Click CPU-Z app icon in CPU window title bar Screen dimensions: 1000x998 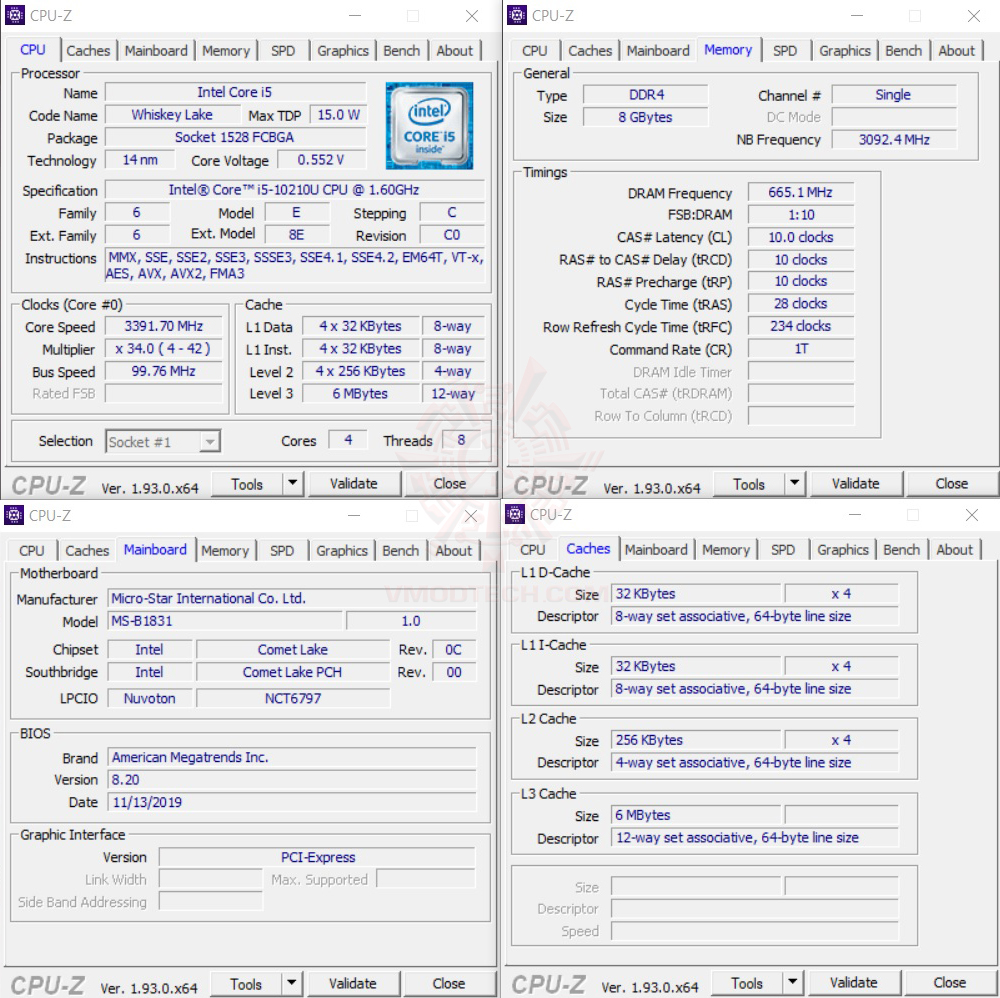tap(14, 15)
